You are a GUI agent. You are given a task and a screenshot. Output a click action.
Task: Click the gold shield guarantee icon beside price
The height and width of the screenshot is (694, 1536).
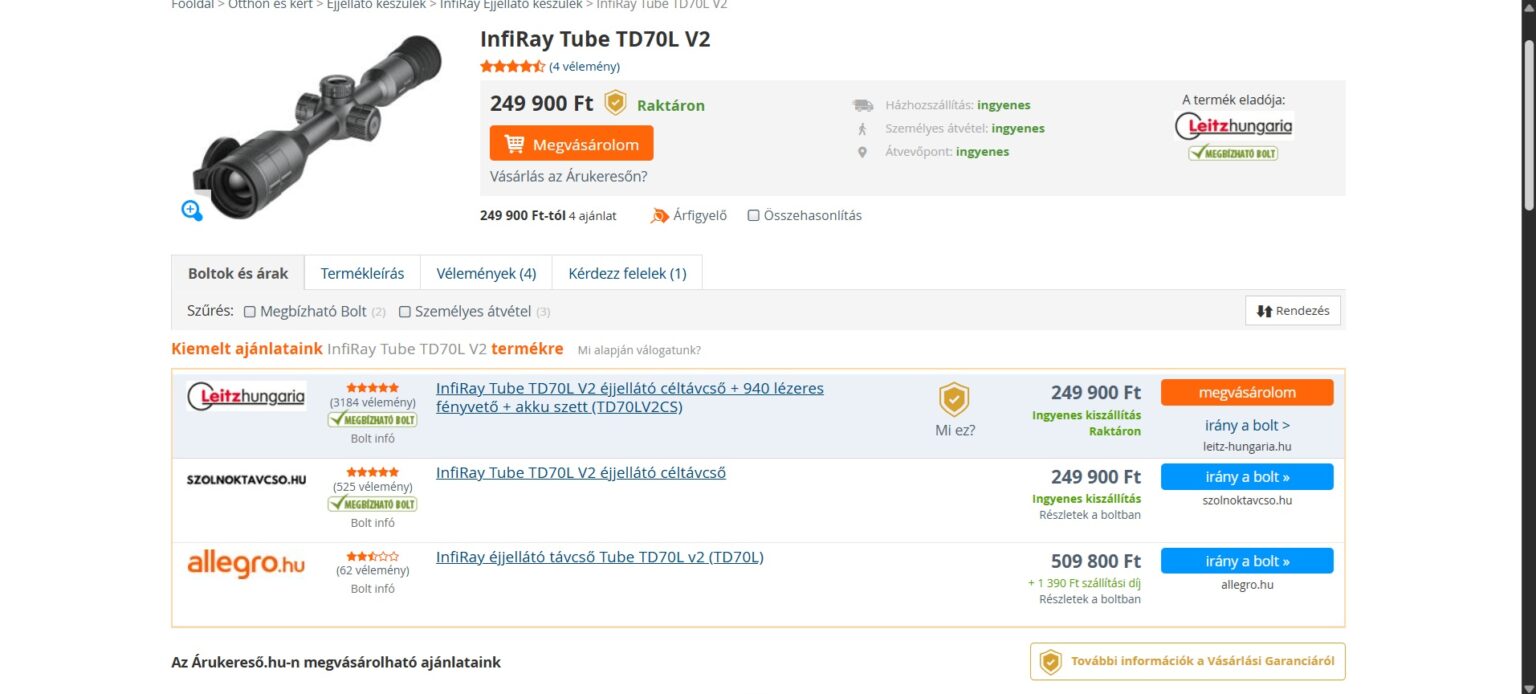pos(615,103)
